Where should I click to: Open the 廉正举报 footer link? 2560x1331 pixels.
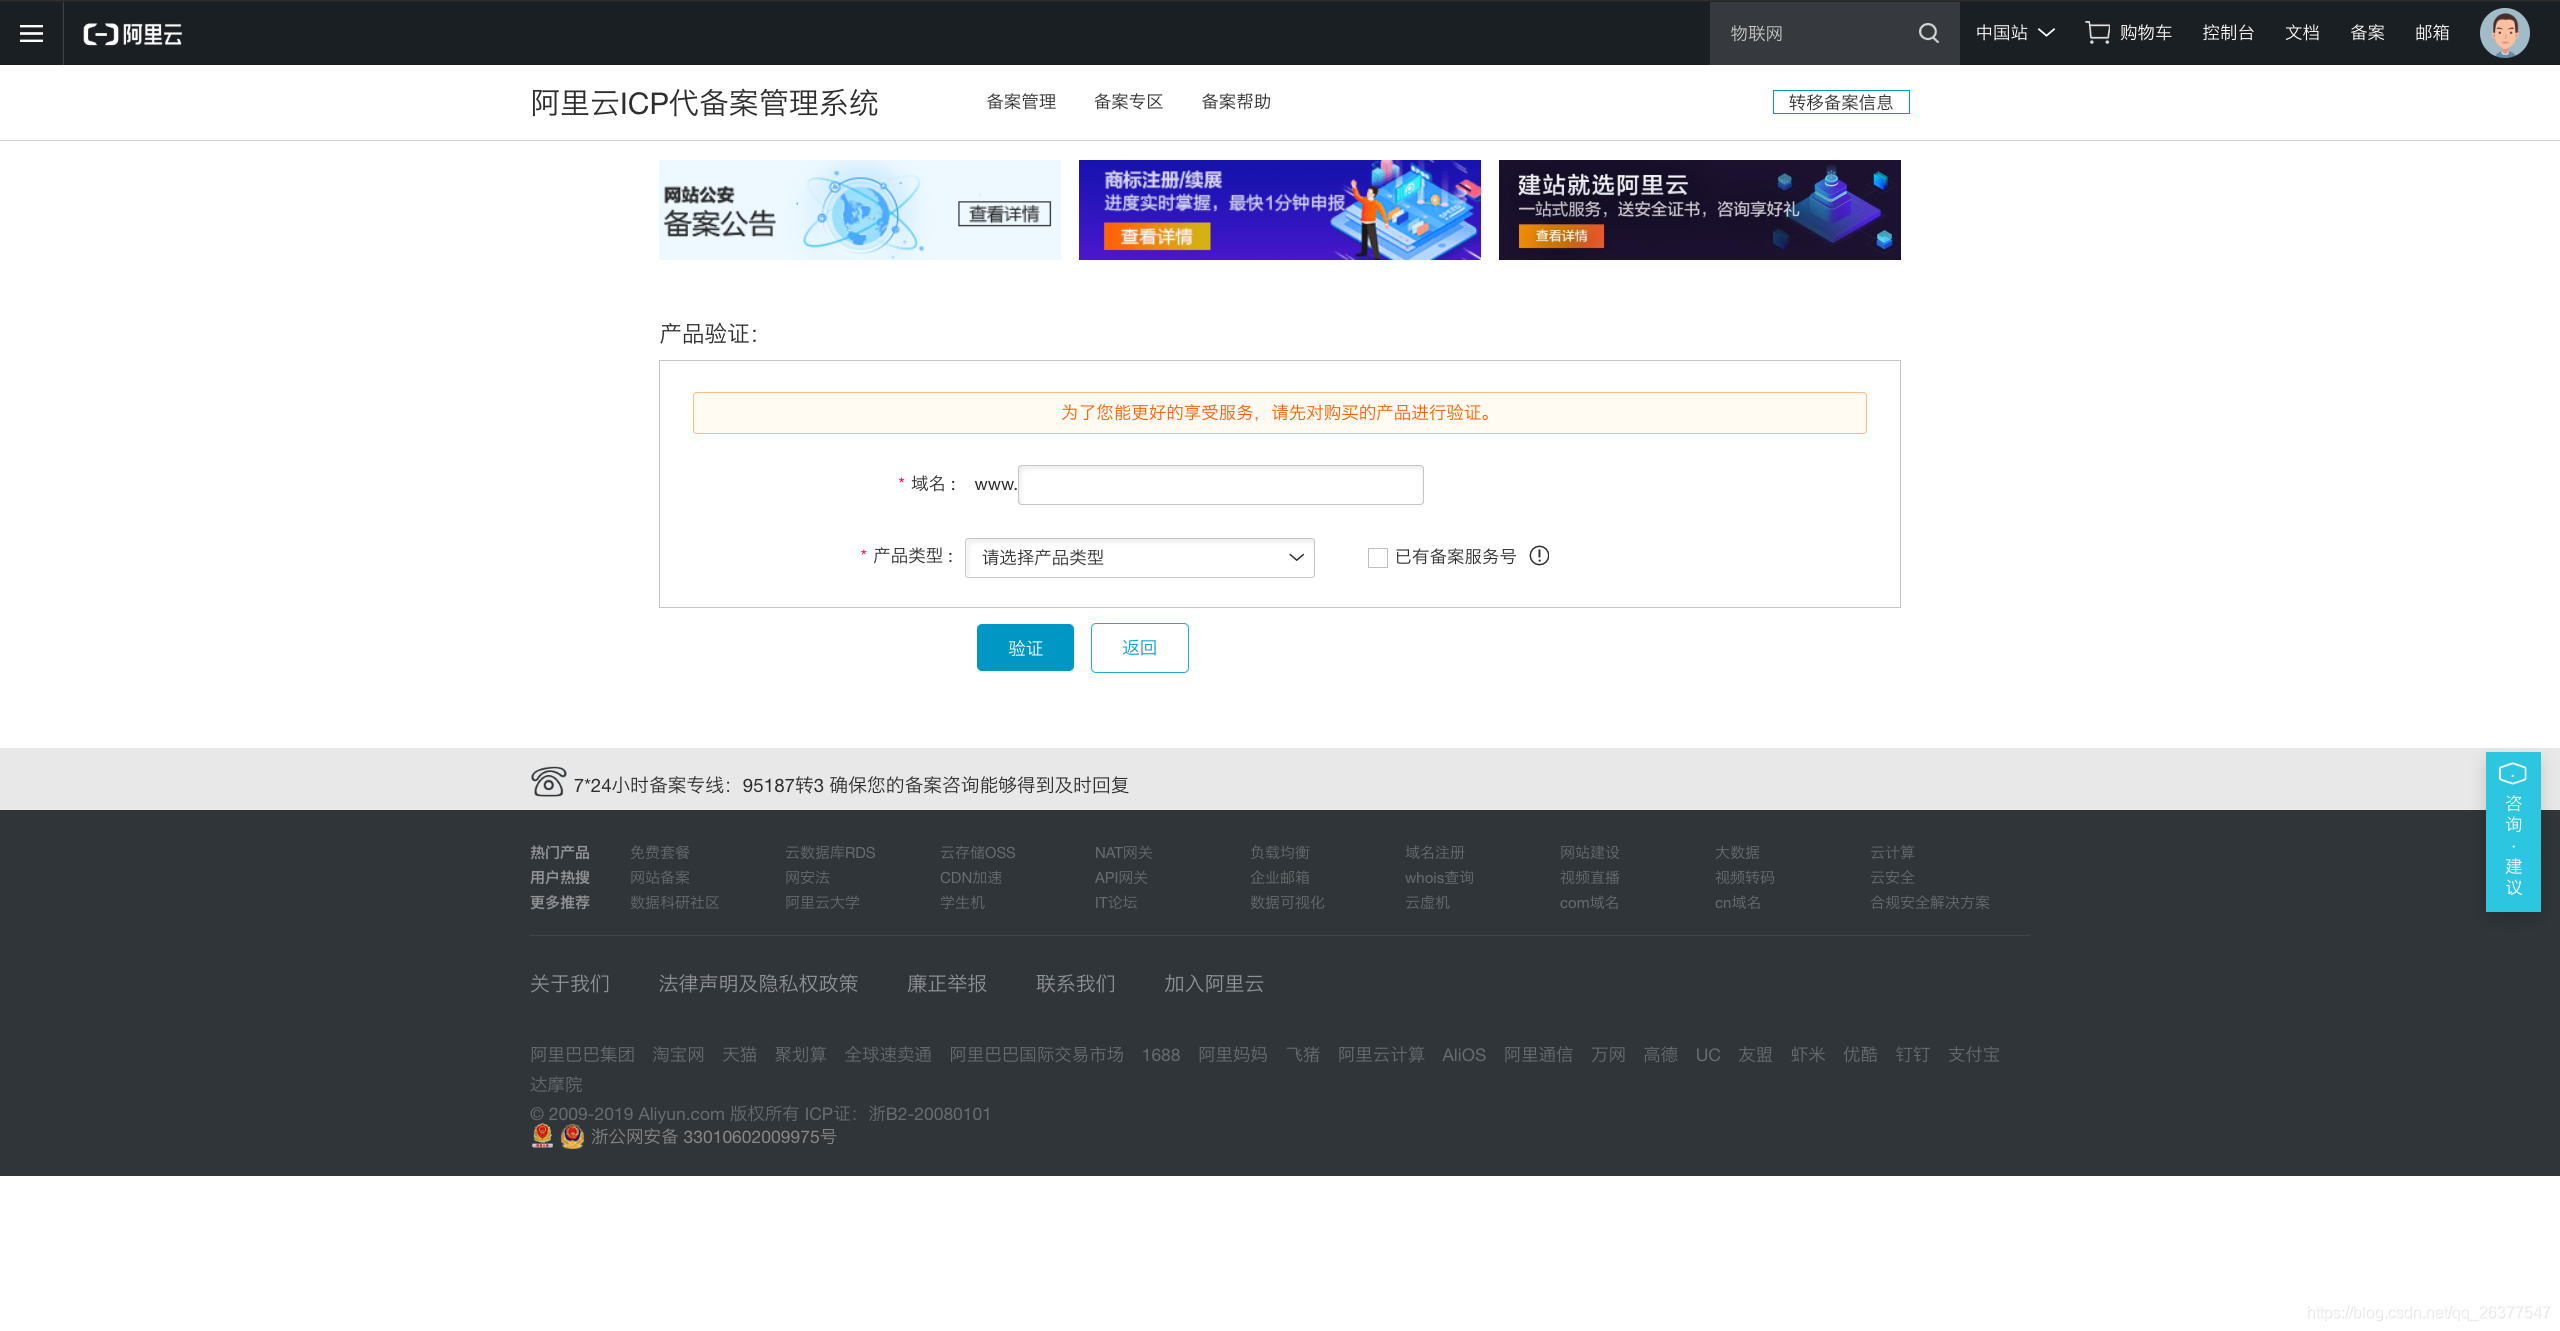[947, 984]
